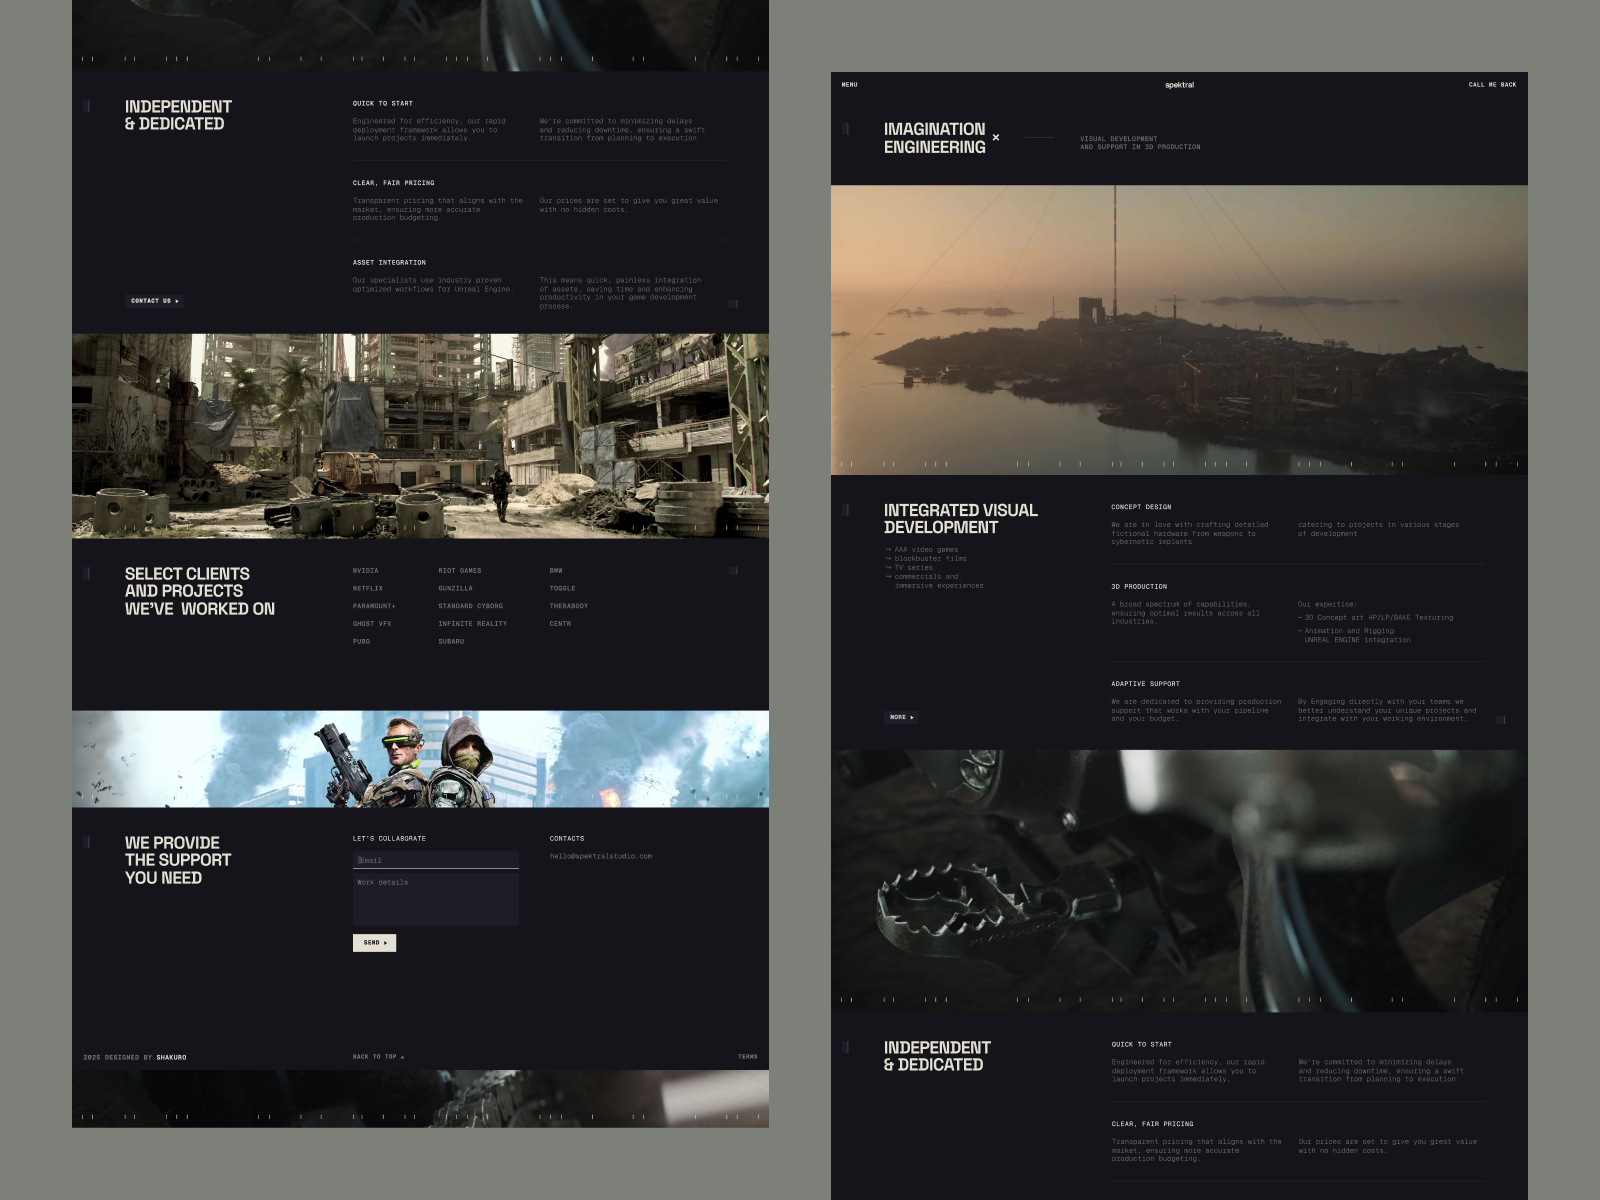The width and height of the screenshot is (1600, 1200).
Task: Click the hello@spektralstudio.com email address
Action: (x=601, y=856)
